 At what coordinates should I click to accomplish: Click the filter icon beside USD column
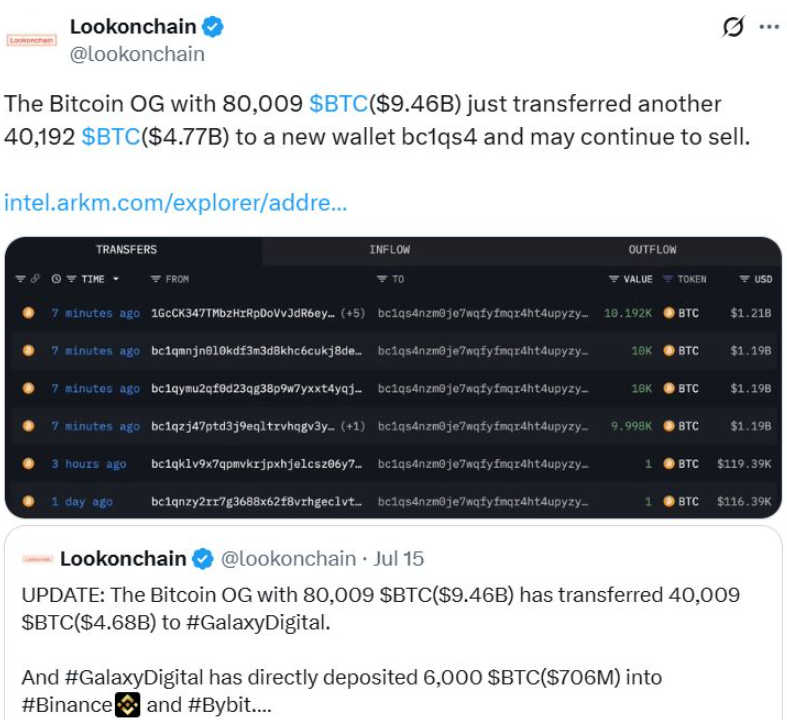point(744,279)
